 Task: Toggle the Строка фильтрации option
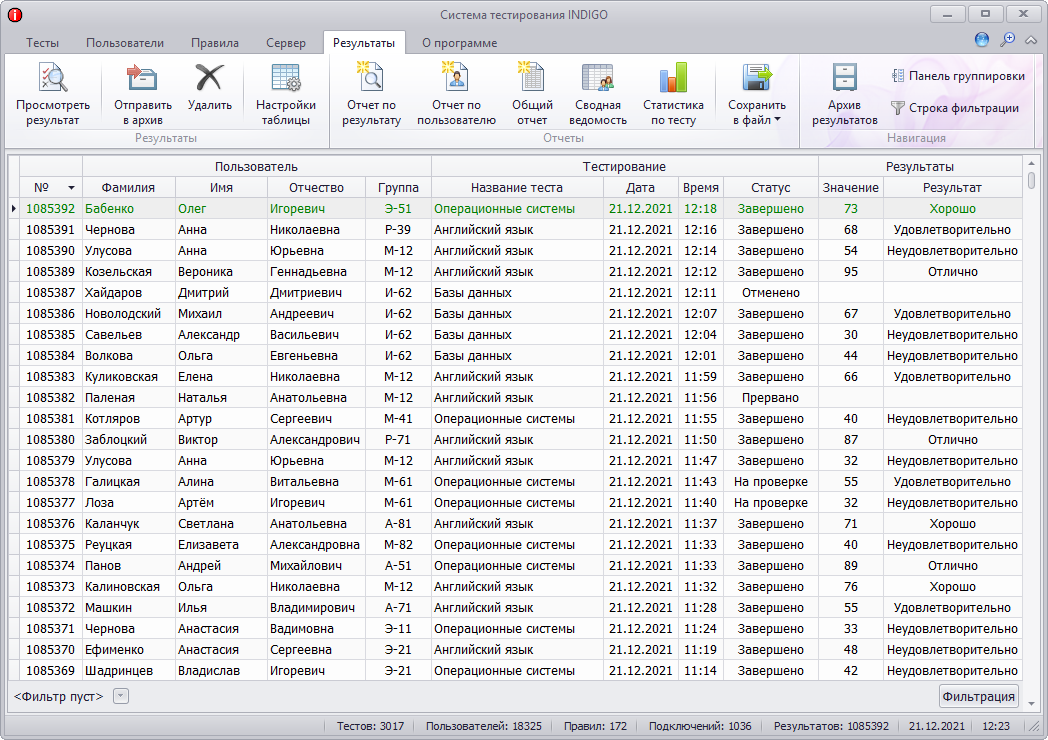coord(954,108)
